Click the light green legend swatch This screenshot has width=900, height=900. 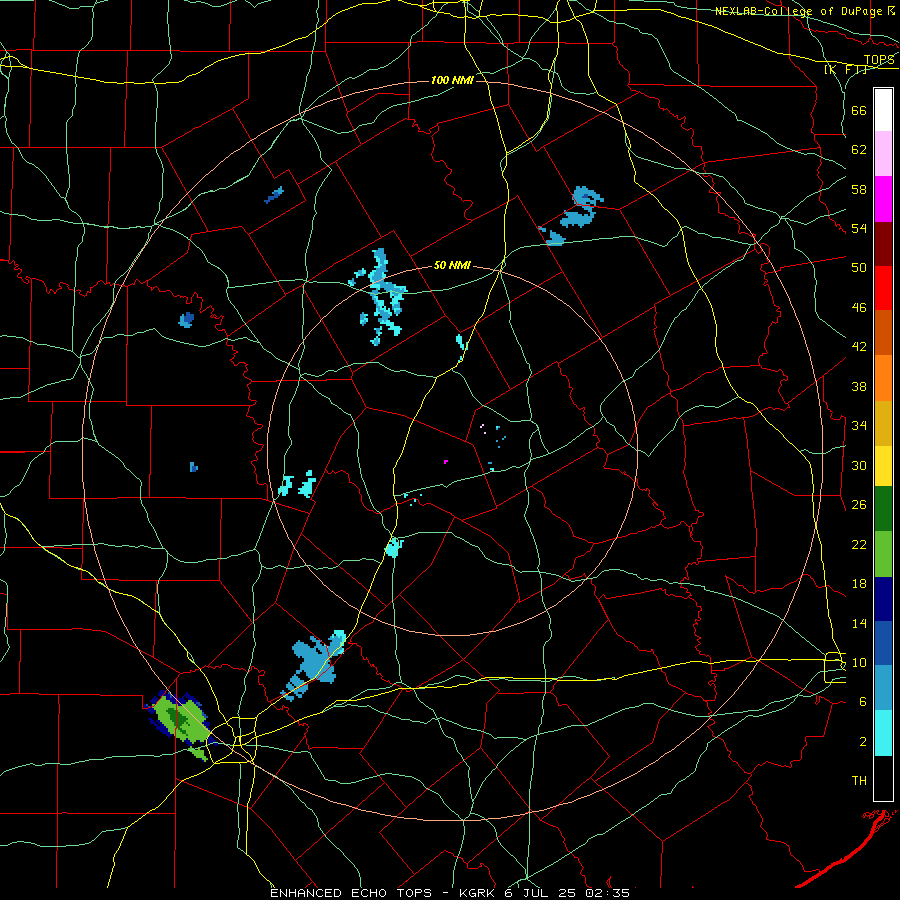pyautogui.click(x=883, y=554)
